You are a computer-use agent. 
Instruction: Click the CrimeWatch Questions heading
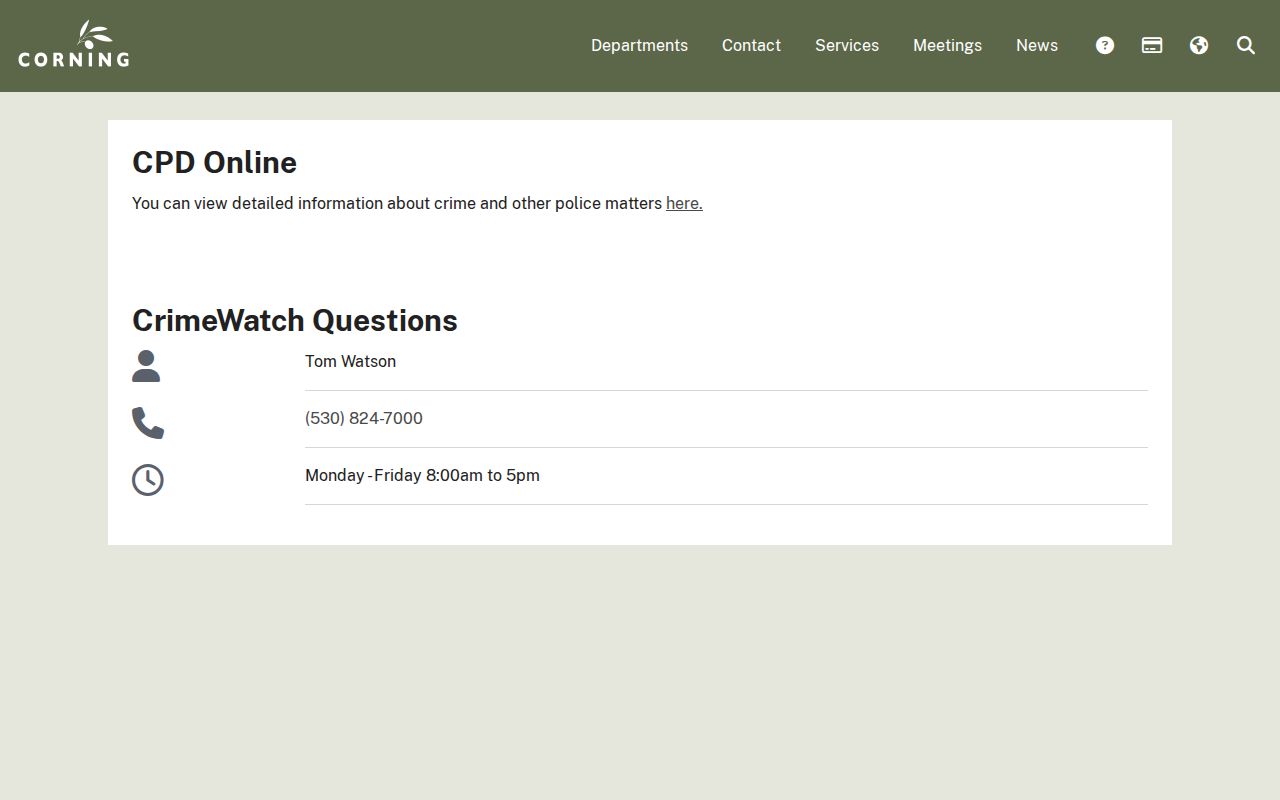click(x=295, y=320)
